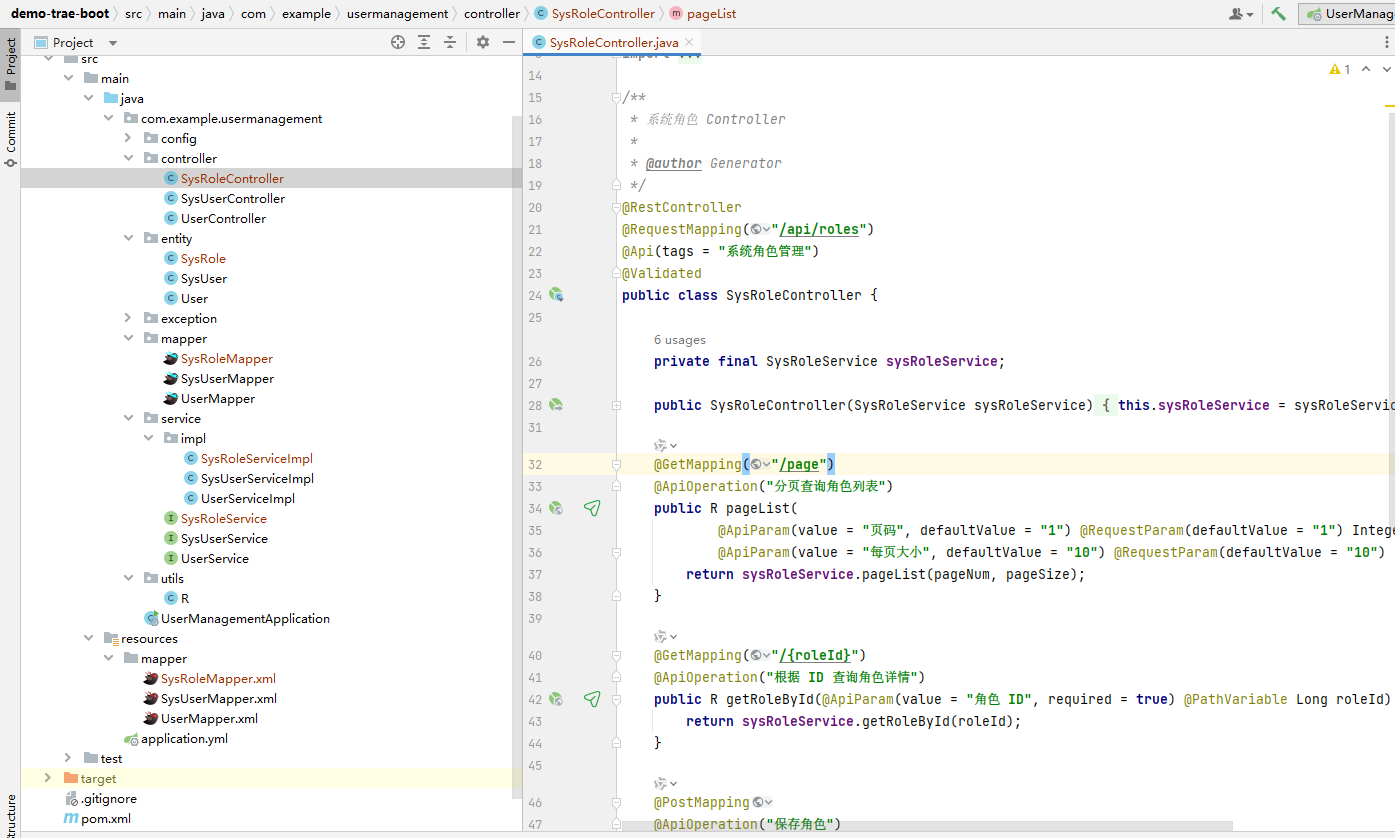This screenshot has height=838, width=1395.
Task: Click the Build project hammer icon
Action: pos(1278,14)
